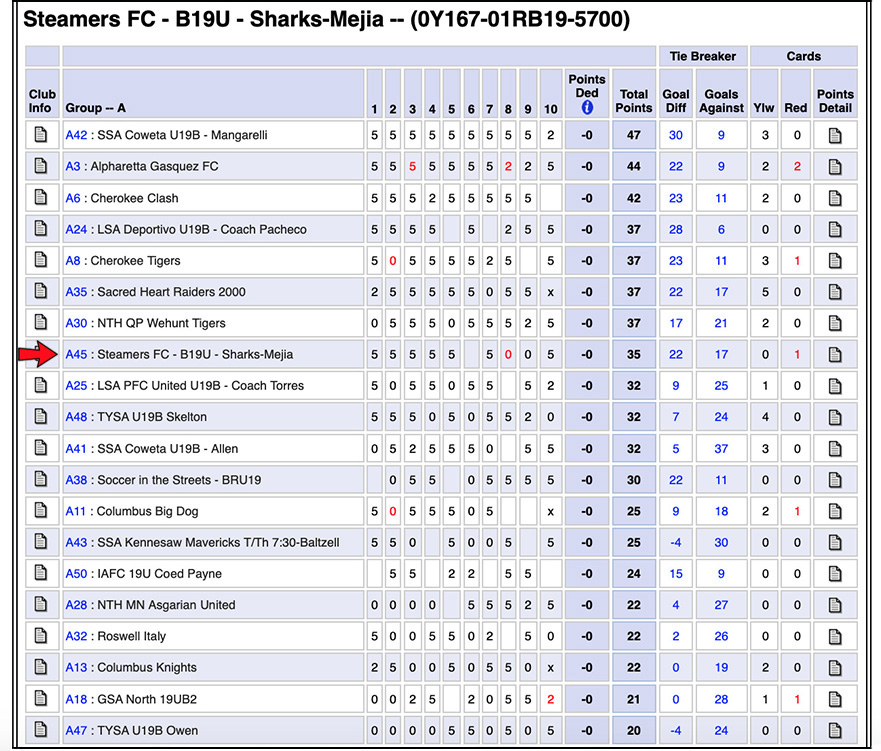Open the A13 Columbus Knights link
This screenshot has height=751, width=881.
(76, 667)
